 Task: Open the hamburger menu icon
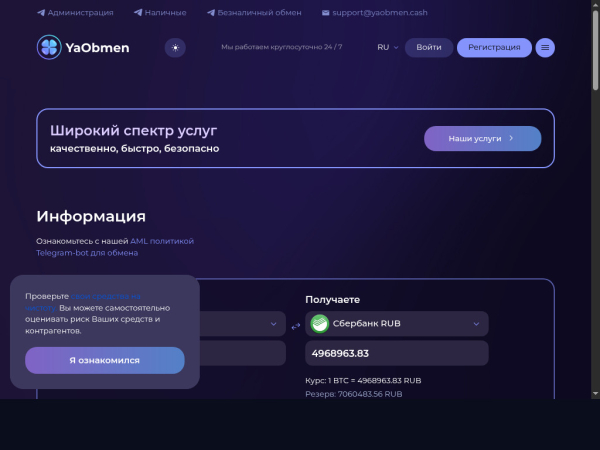pyautogui.click(x=545, y=48)
